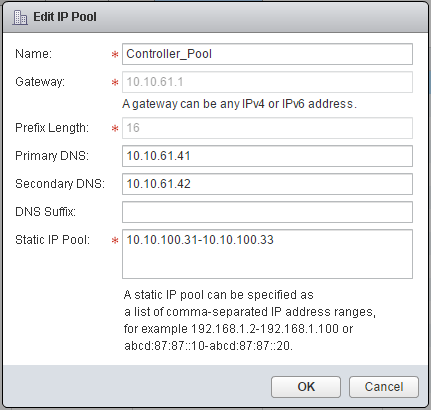Click the Prefix Length field

(267, 128)
